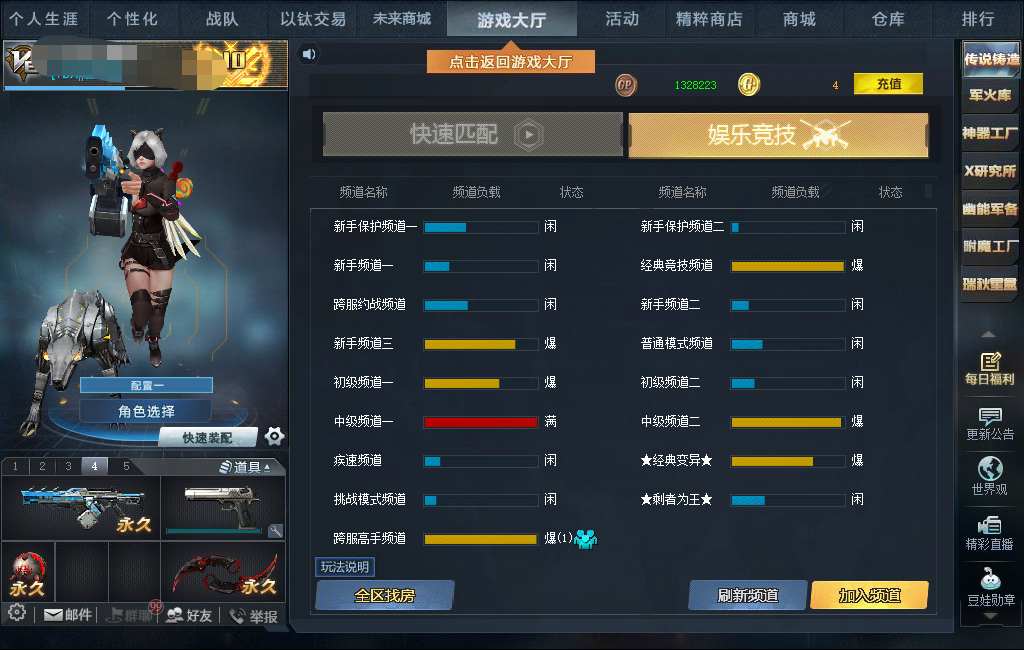This screenshot has width=1024, height=650.
Task: Expand the 道具 items dropdown
Action: 245,466
